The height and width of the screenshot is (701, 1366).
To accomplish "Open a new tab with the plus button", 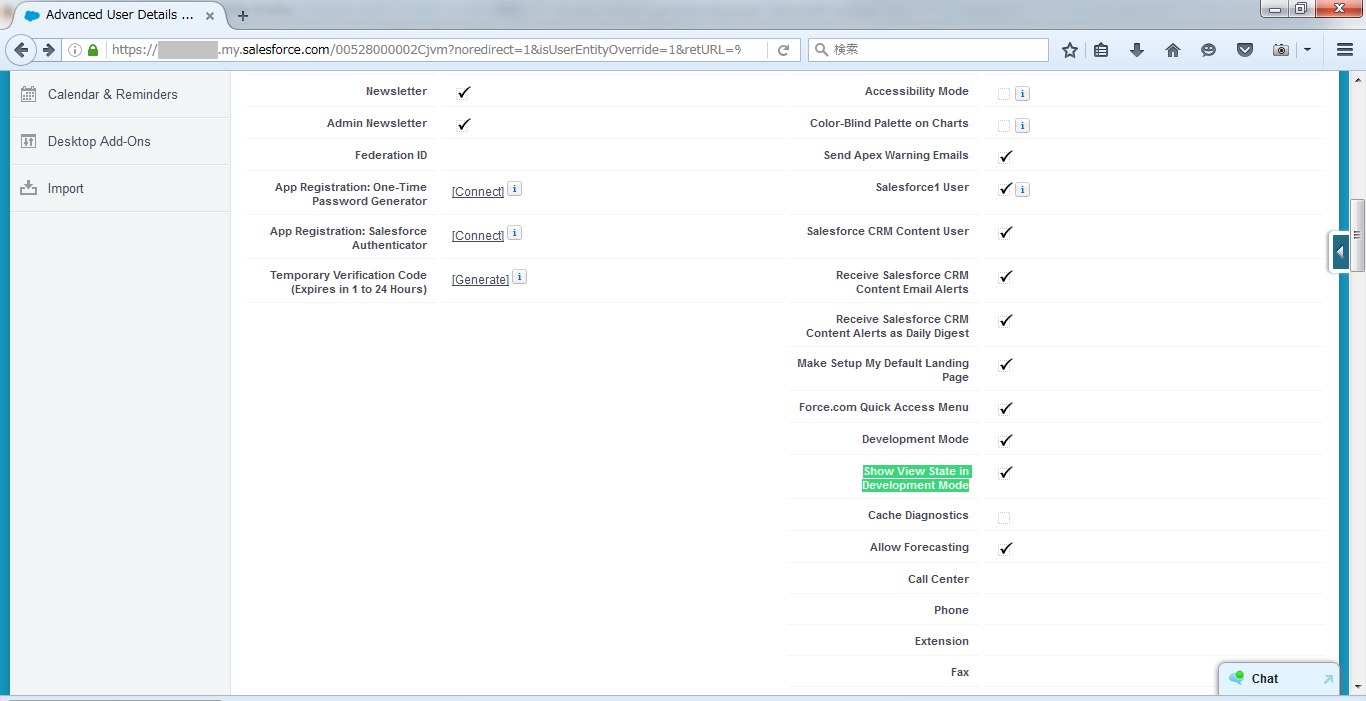I will point(243,15).
